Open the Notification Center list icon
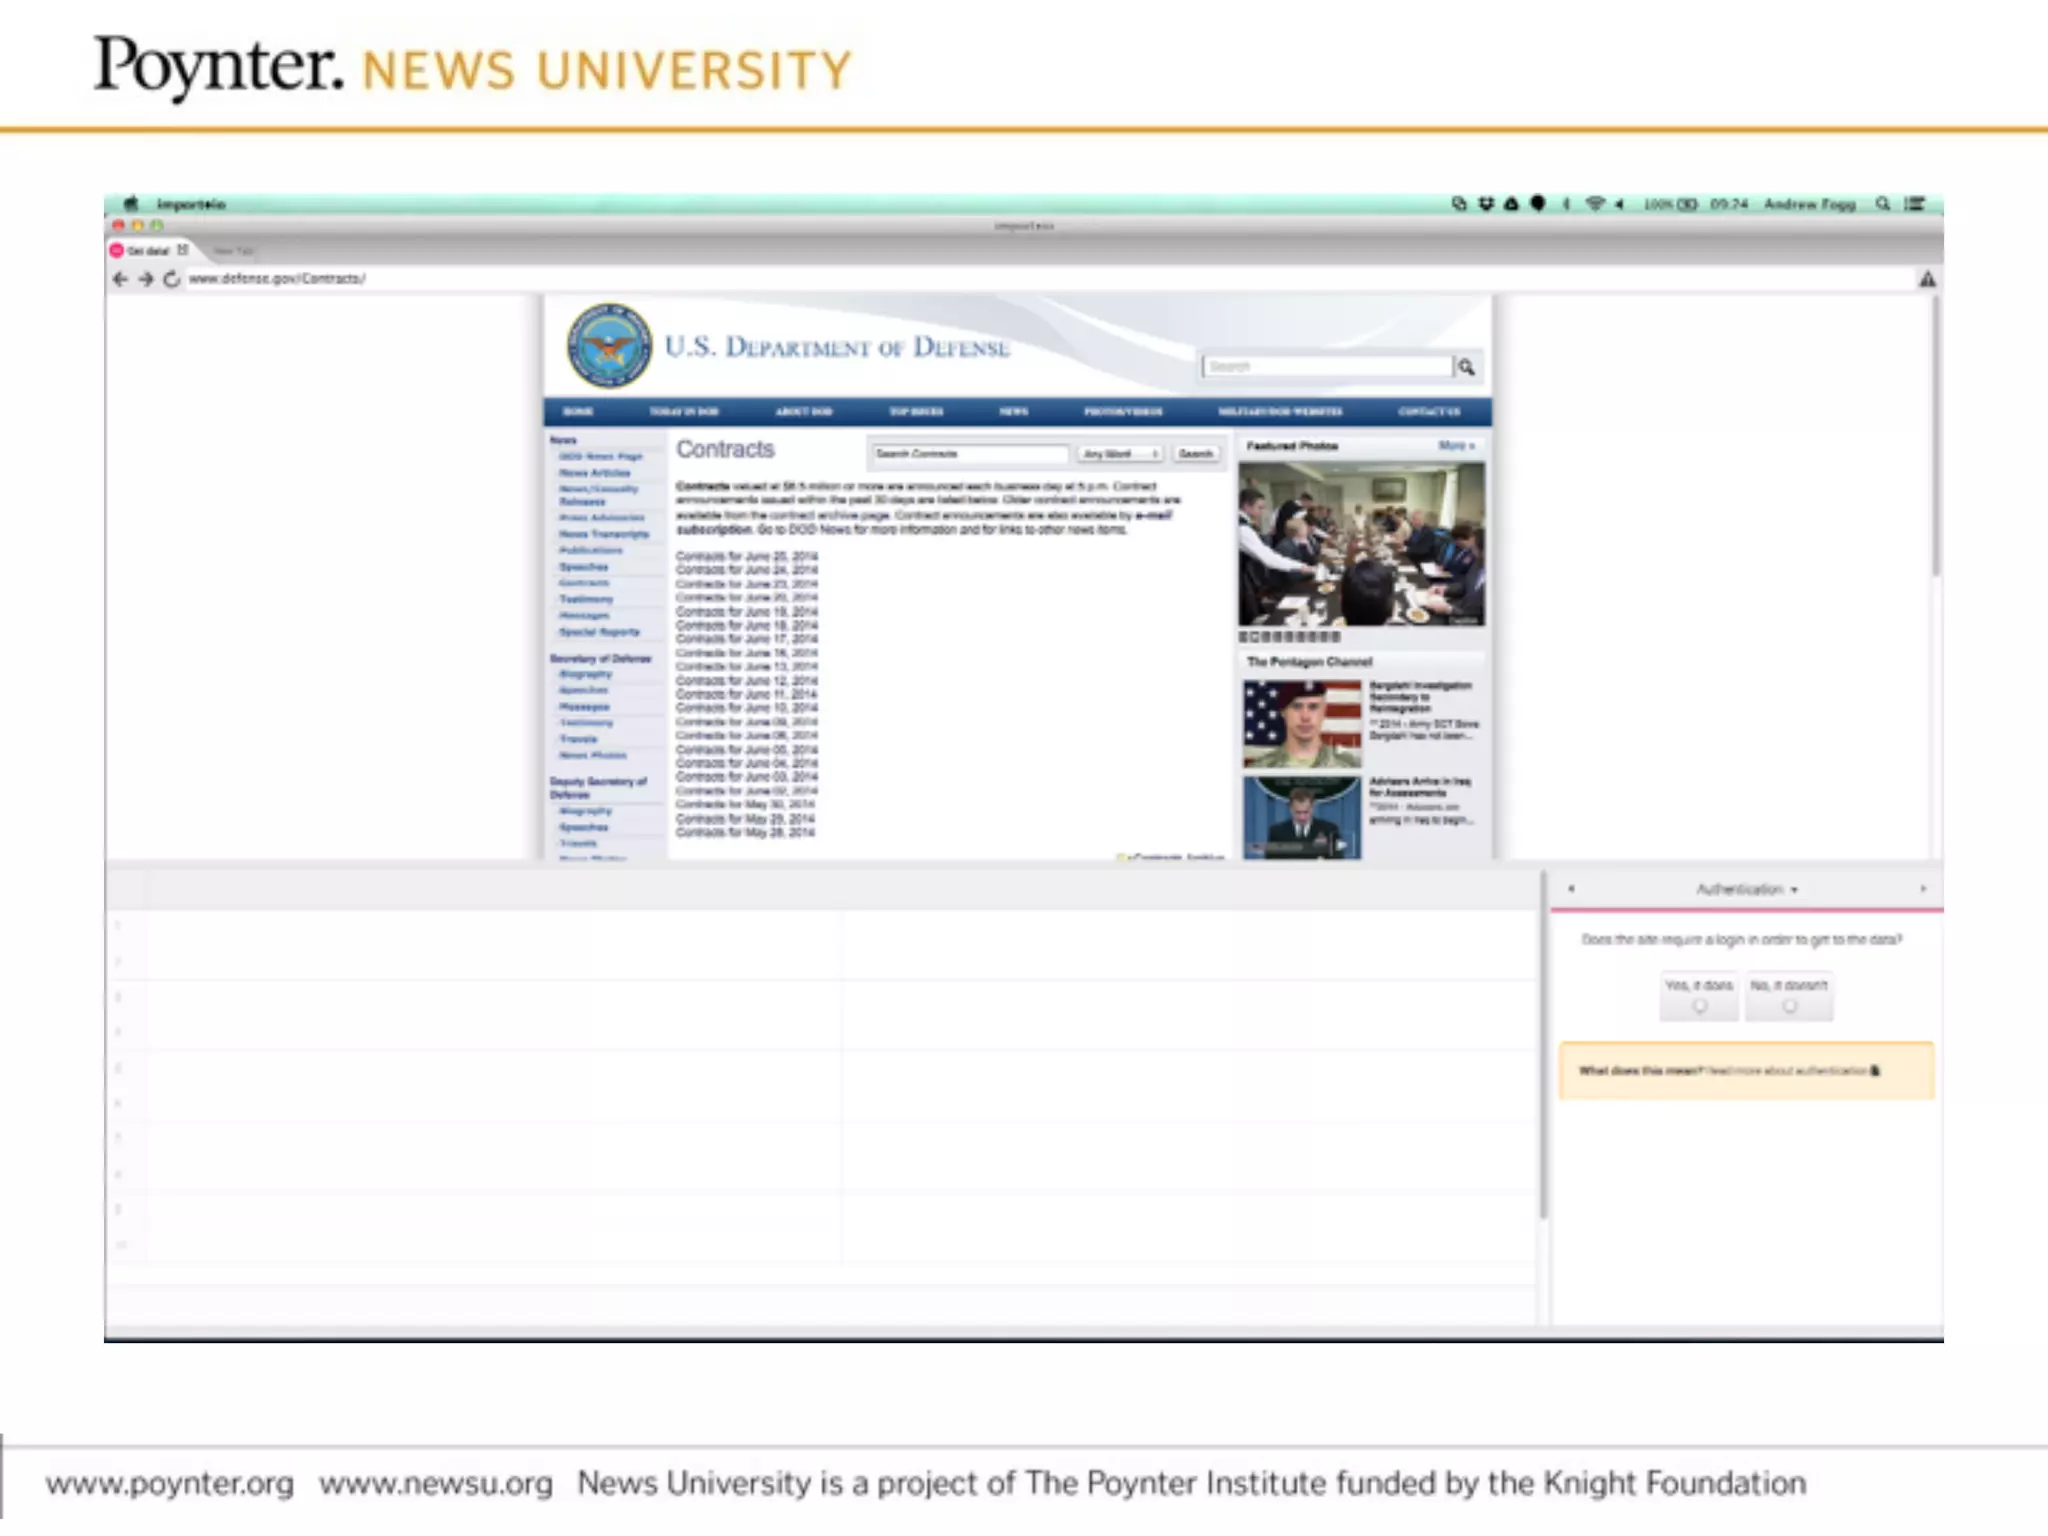The width and height of the screenshot is (2048, 1536). pyautogui.click(x=1915, y=204)
